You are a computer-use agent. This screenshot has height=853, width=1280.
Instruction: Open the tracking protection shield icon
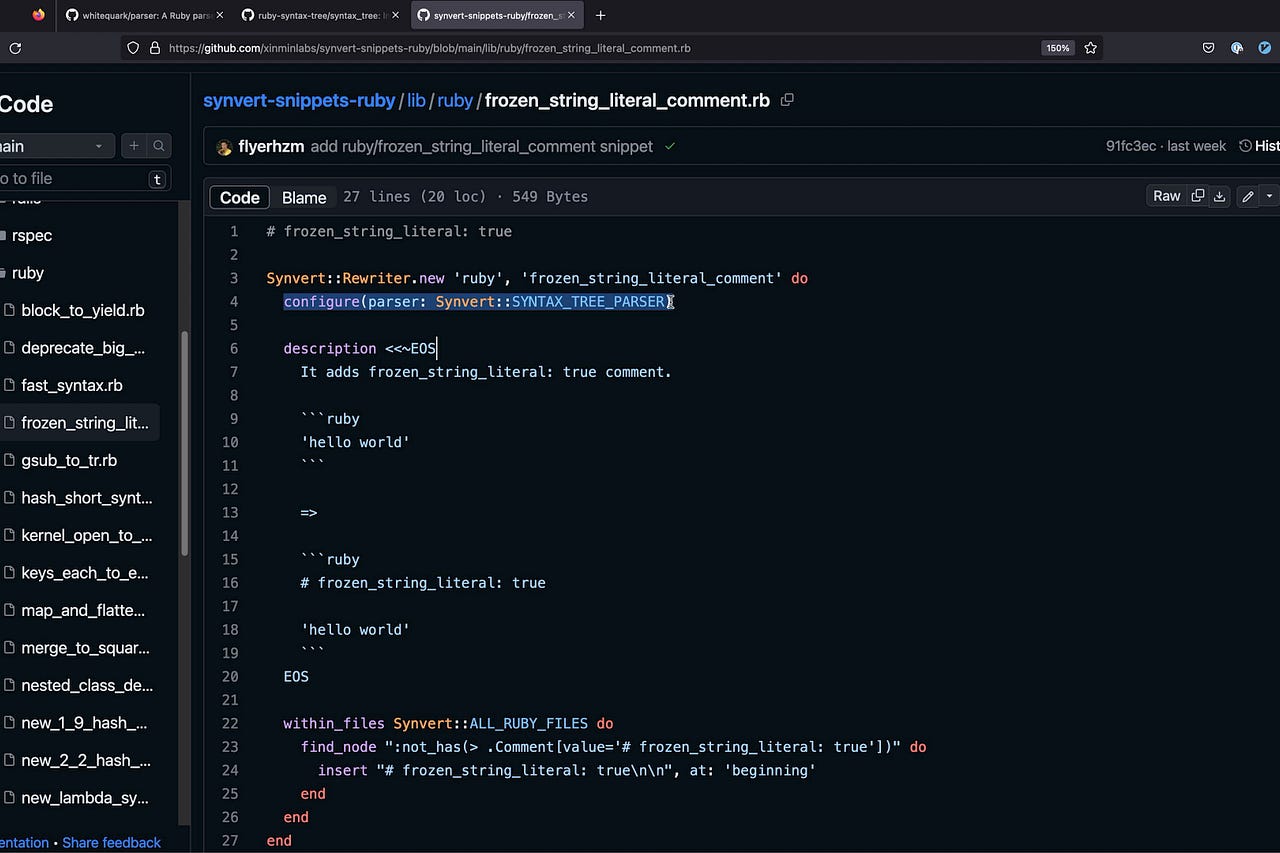[x=133, y=47]
